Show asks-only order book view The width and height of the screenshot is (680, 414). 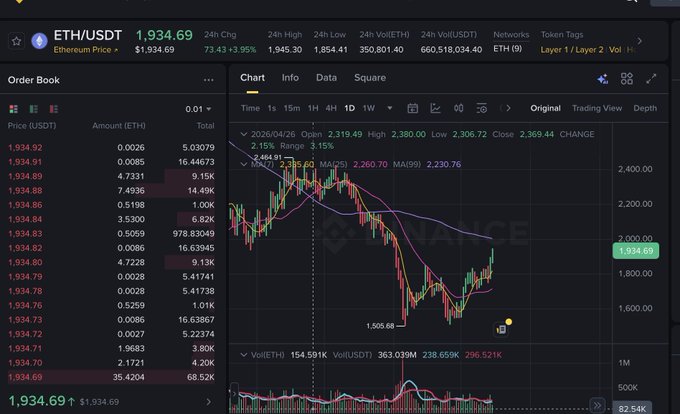pos(54,109)
